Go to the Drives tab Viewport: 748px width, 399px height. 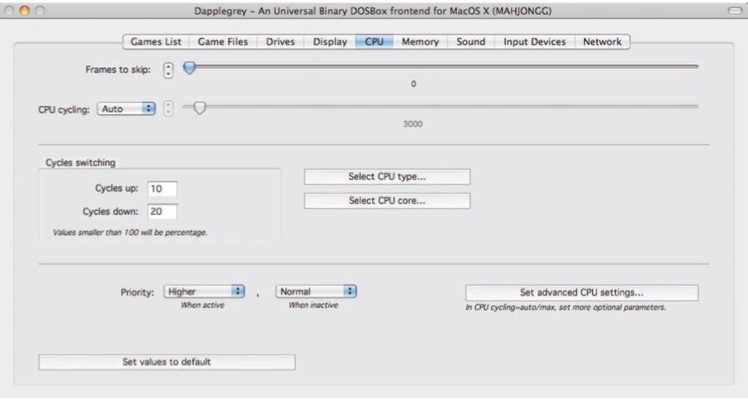(x=280, y=42)
